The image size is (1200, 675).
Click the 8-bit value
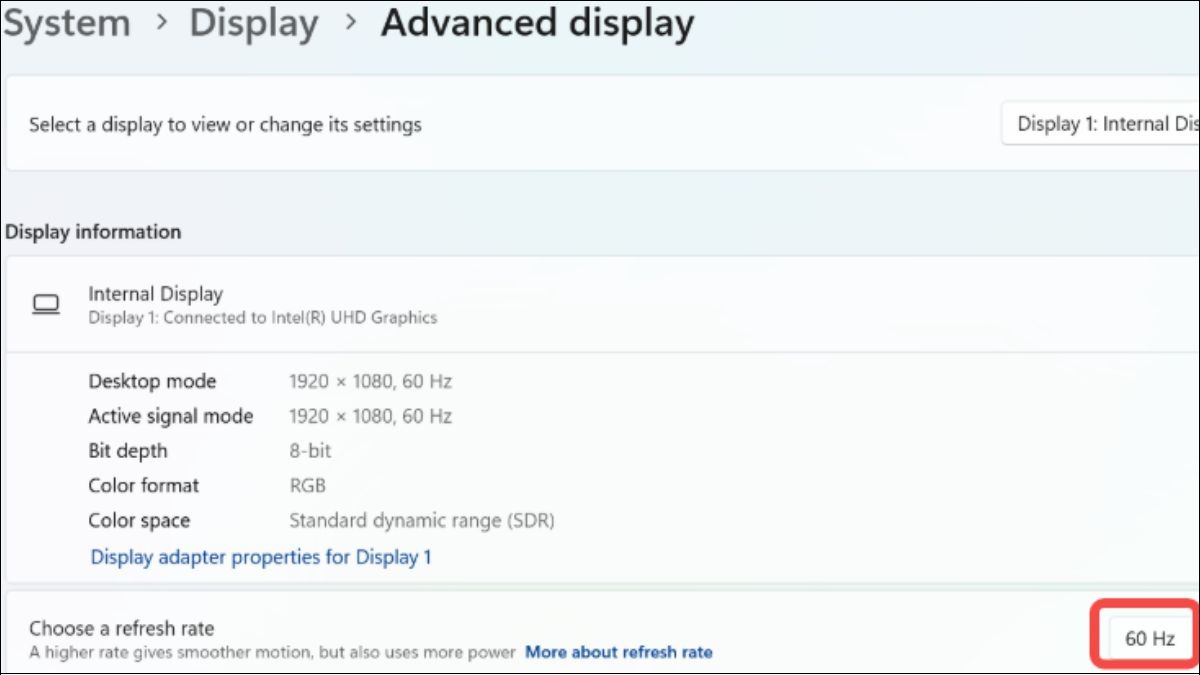310,451
